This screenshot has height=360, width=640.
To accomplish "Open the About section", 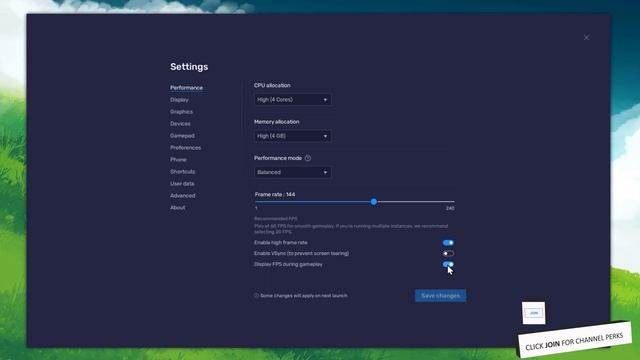I will click(178, 207).
